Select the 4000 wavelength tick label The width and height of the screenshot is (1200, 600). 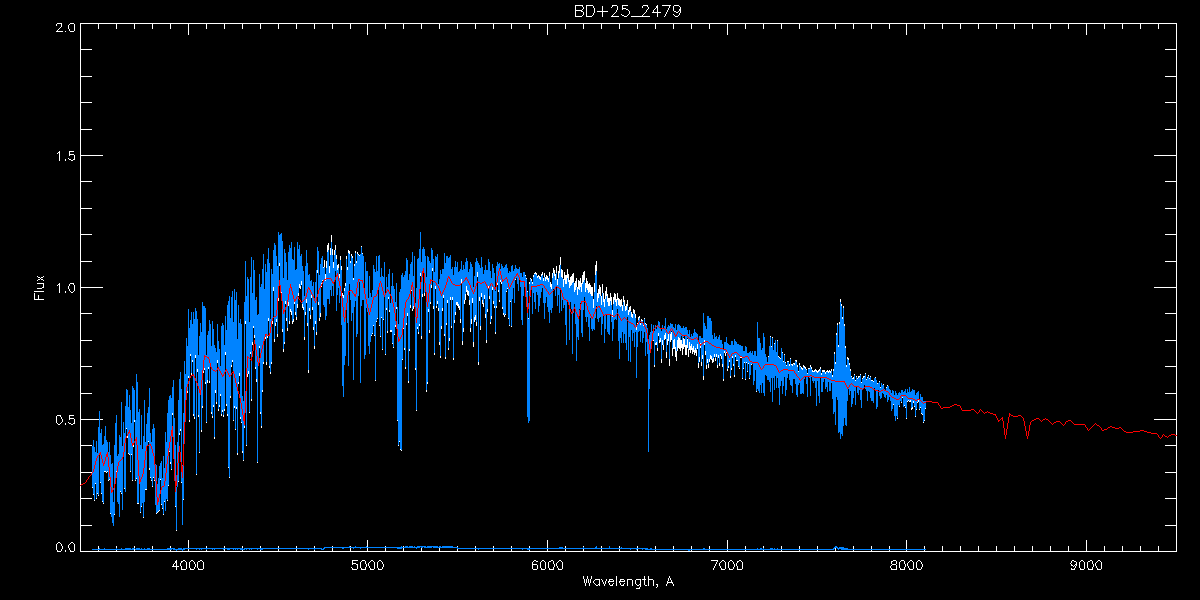coord(188,564)
